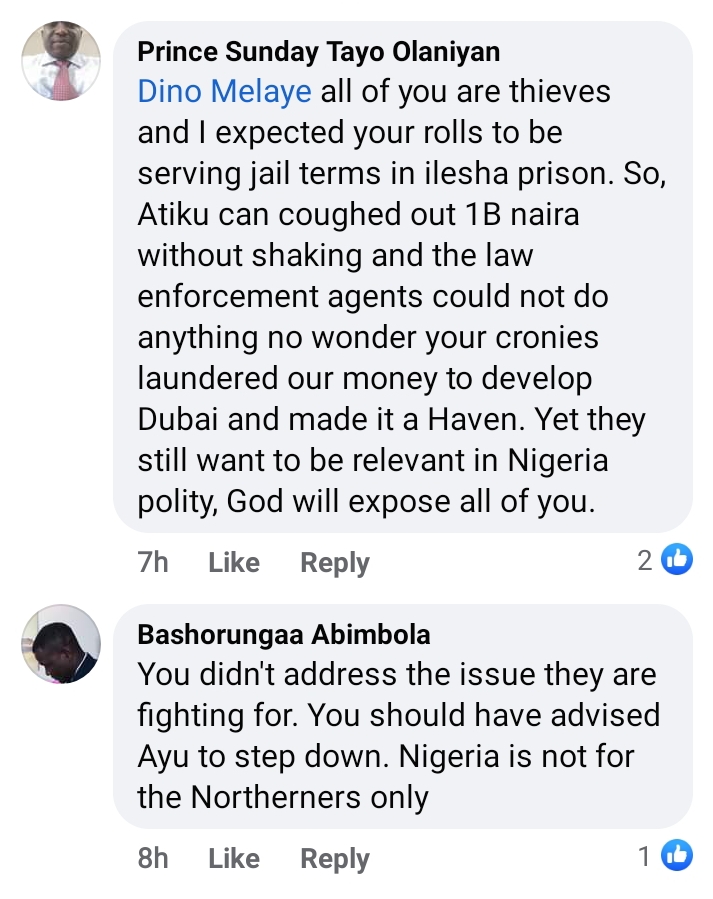Reply to Bashorungaa Abimbola's comment
This screenshot has height=899, width=713.
click(x=335, y=858)
